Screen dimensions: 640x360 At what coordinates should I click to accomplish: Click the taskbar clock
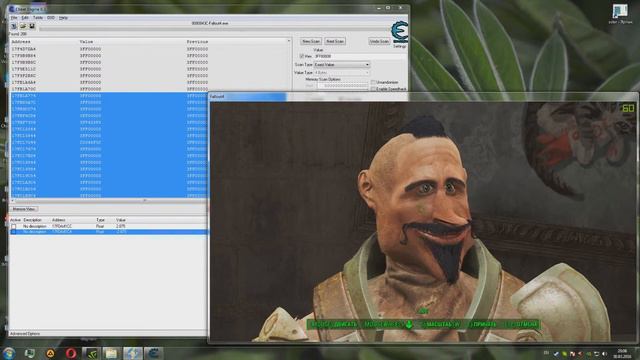tap(622, 354)
